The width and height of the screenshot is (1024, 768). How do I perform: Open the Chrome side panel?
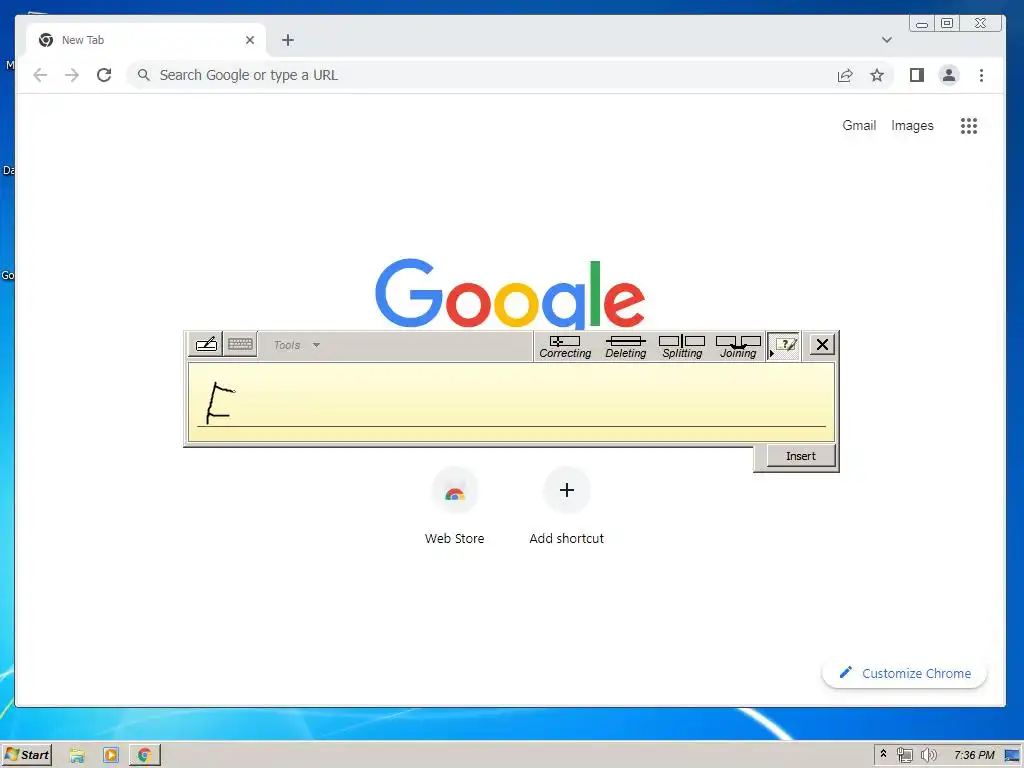917,75
